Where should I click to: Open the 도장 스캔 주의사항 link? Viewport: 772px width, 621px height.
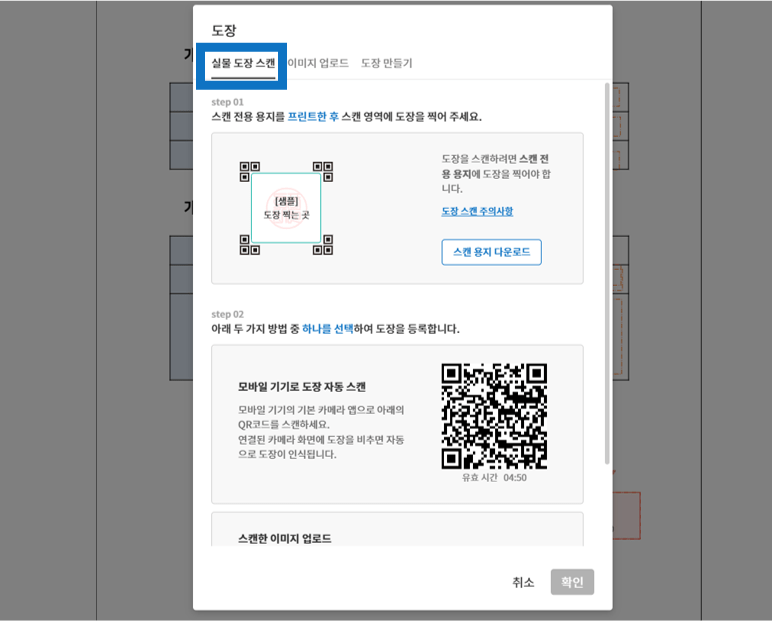477,211
